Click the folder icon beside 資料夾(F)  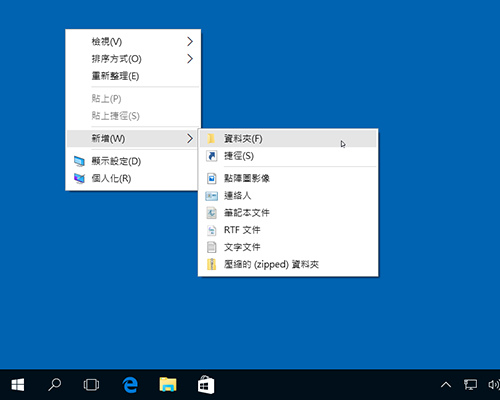211,138
